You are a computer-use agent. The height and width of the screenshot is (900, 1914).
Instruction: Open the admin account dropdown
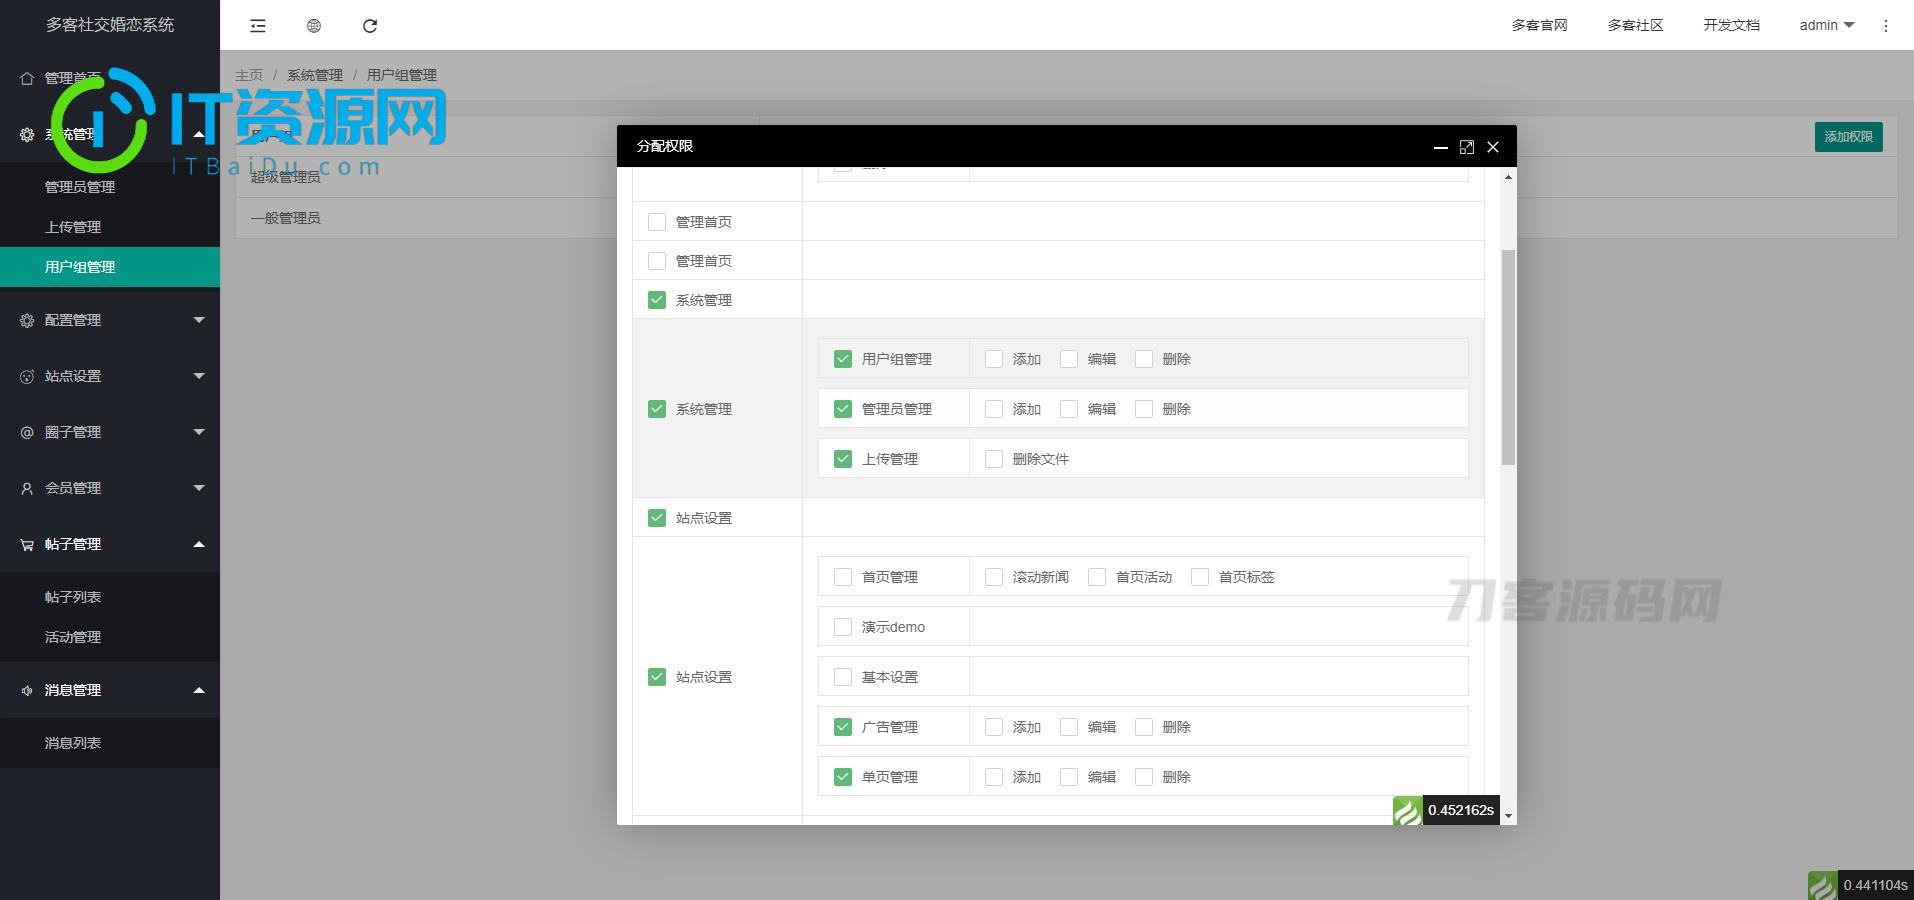(x=1826, y=25)
